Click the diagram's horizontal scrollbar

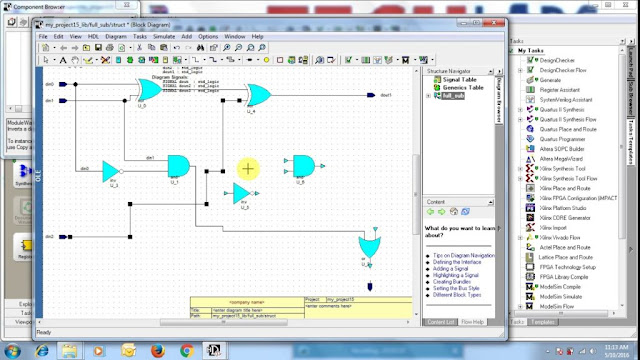[224, 322]
